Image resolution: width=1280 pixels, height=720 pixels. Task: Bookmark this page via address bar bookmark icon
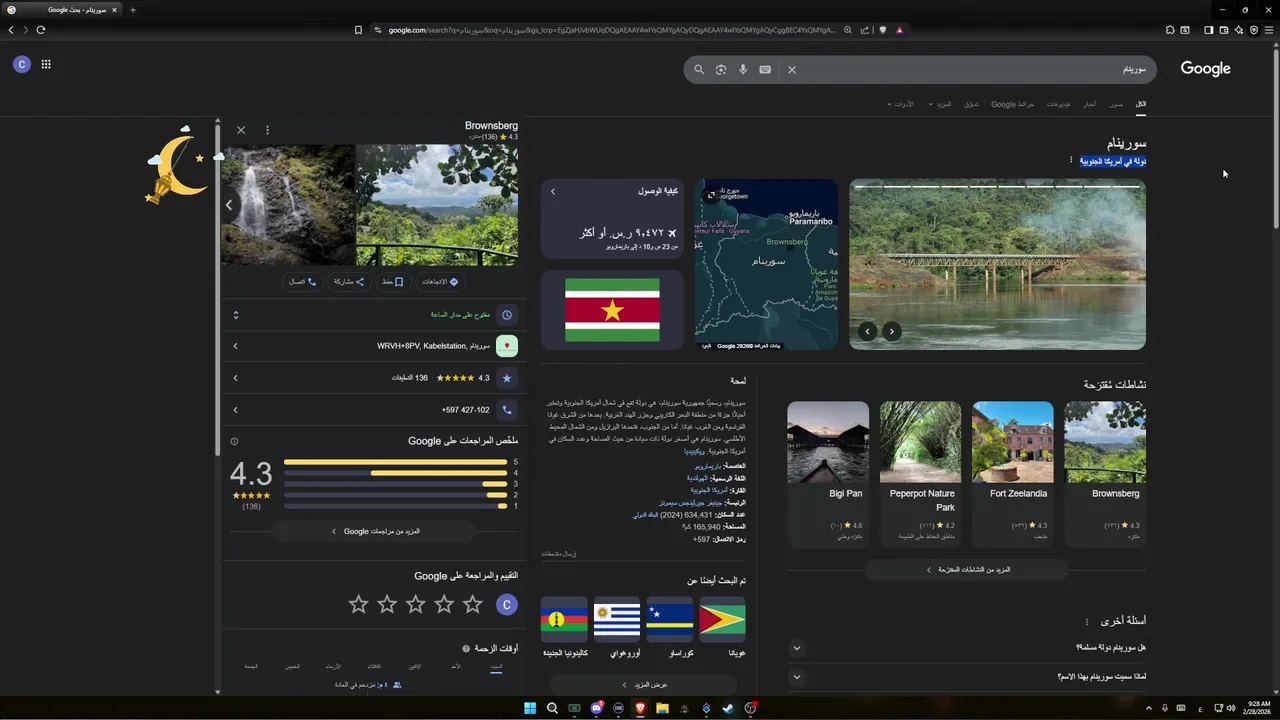[358, 30]
